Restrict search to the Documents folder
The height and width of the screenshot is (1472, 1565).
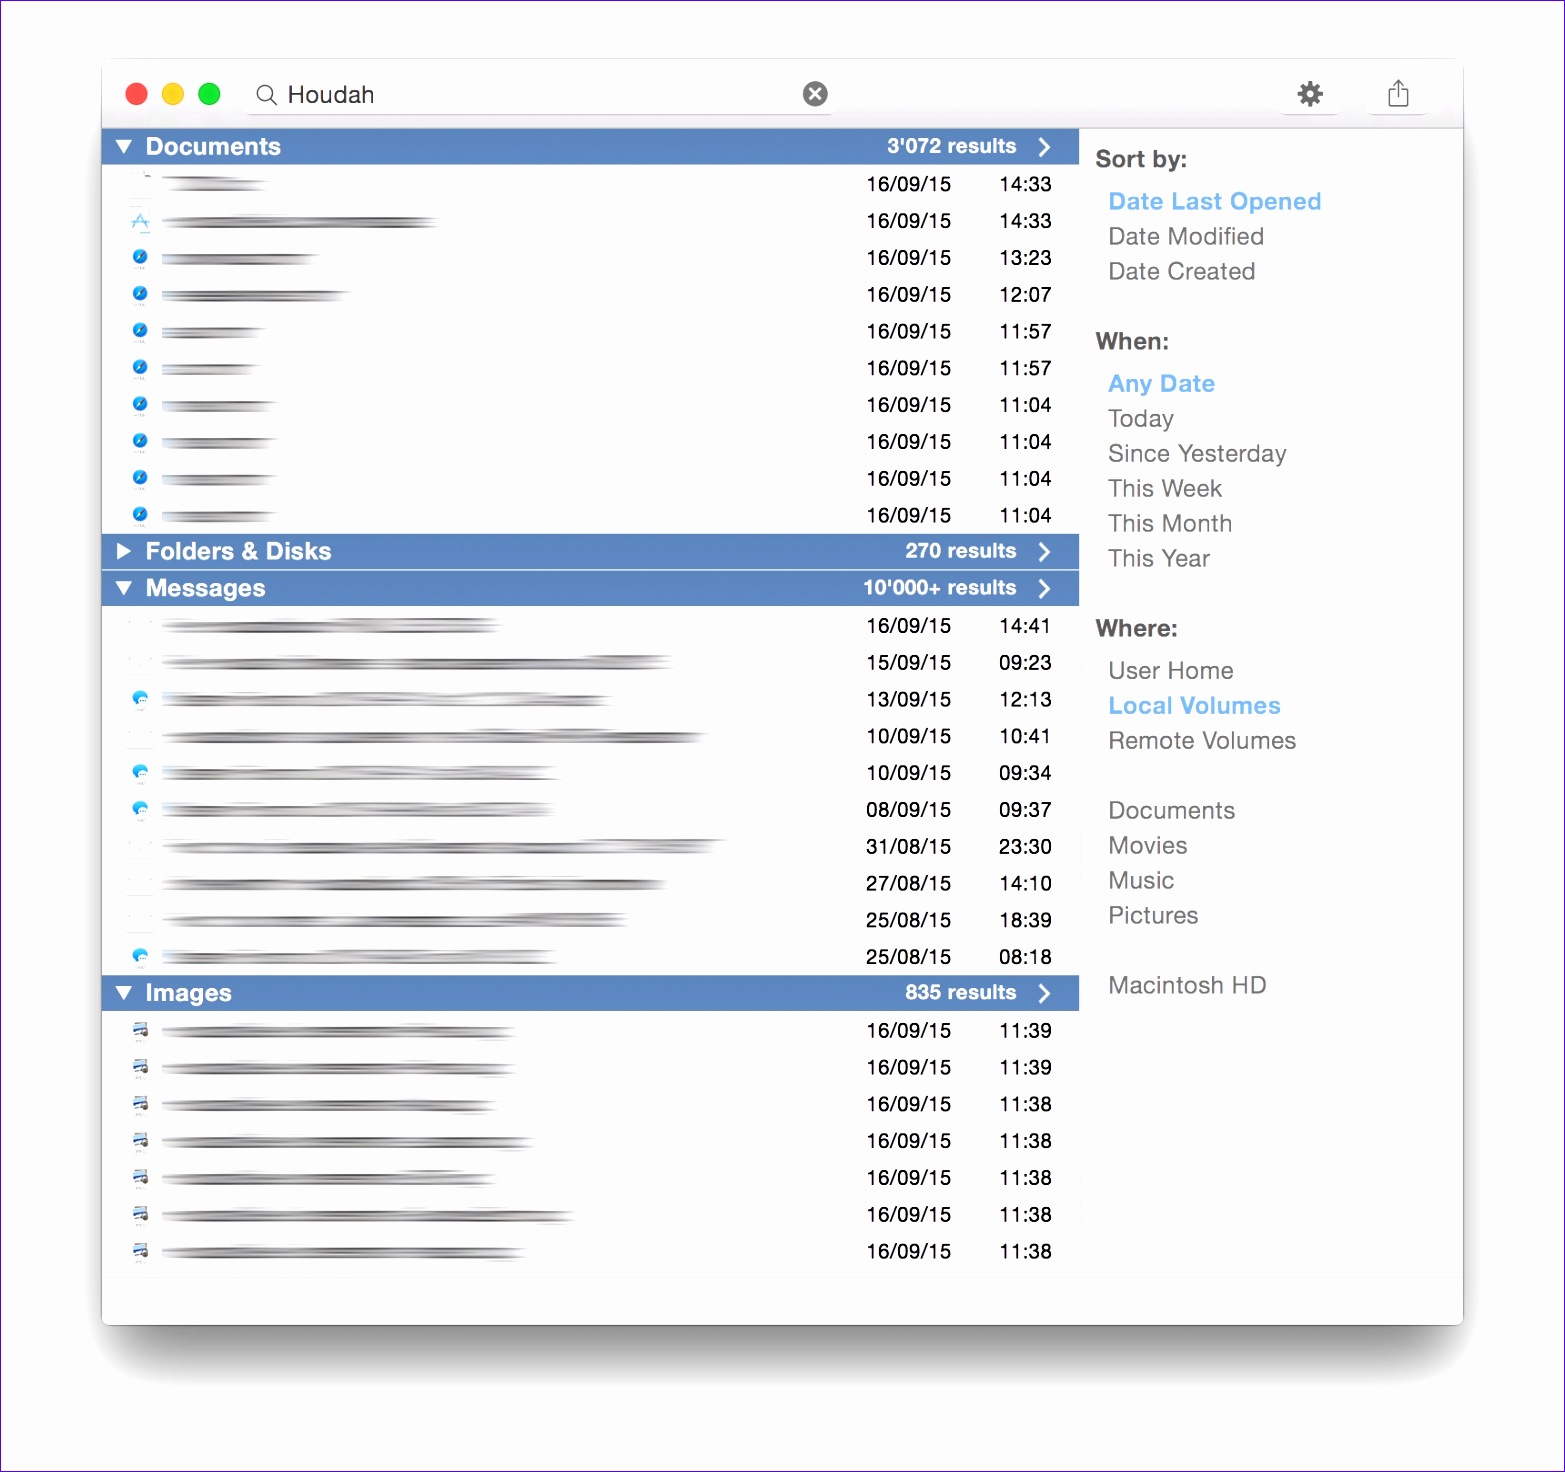click(1172, 811)
